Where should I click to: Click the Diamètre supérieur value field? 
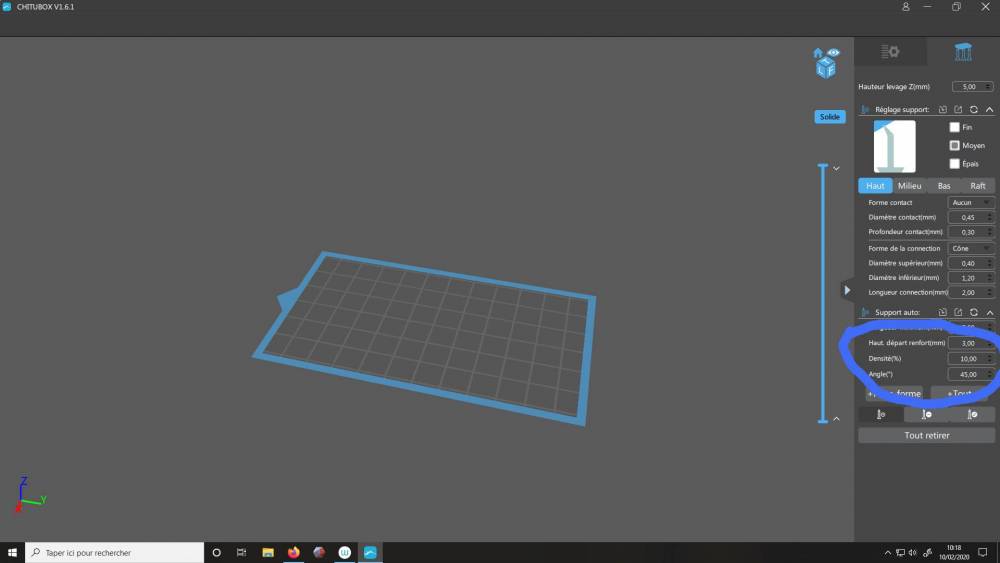click(971, 263)
